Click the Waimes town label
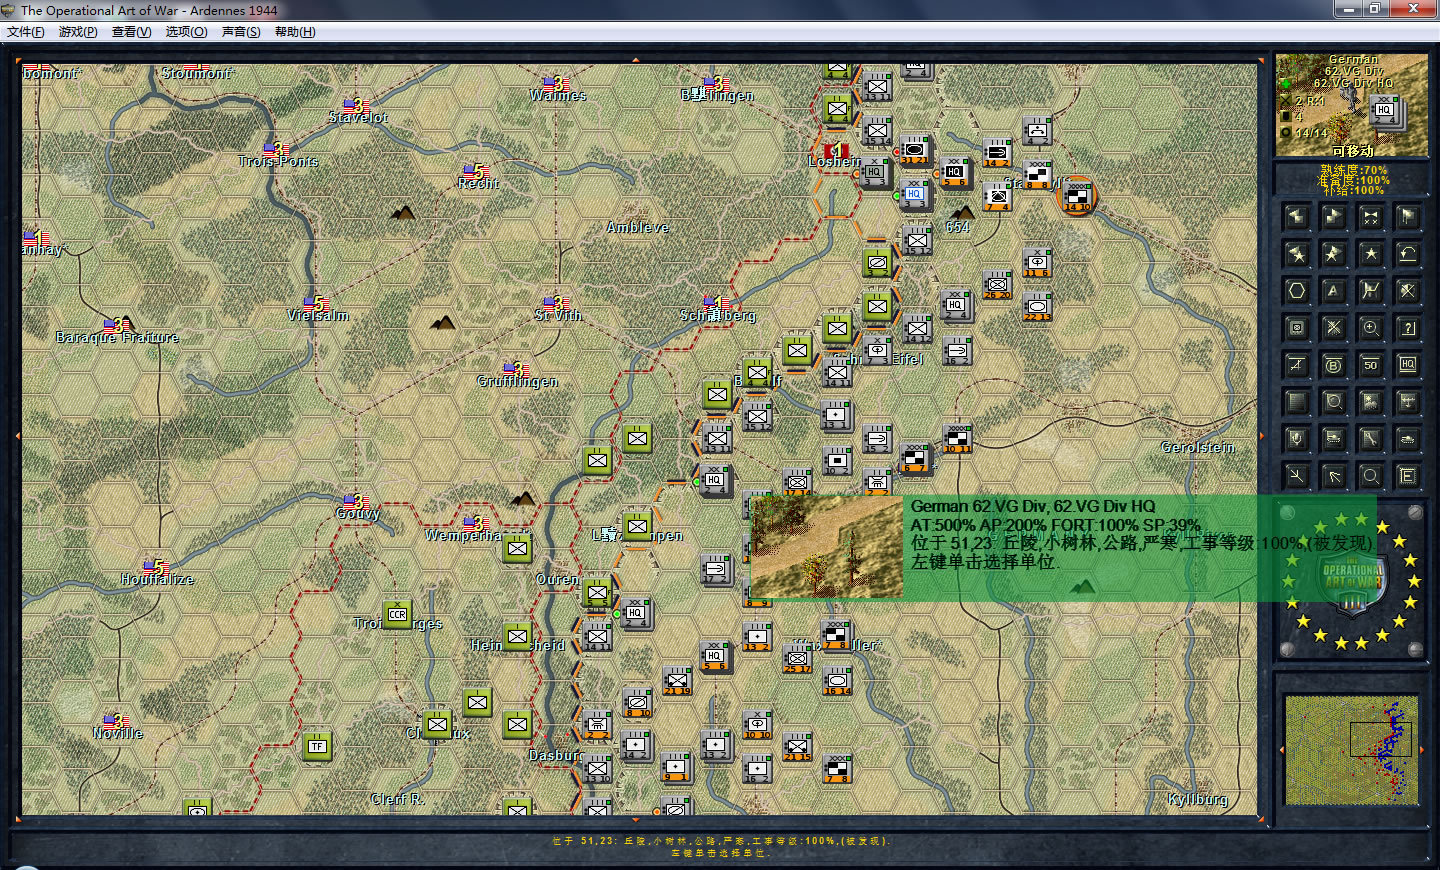 point(558,95)
